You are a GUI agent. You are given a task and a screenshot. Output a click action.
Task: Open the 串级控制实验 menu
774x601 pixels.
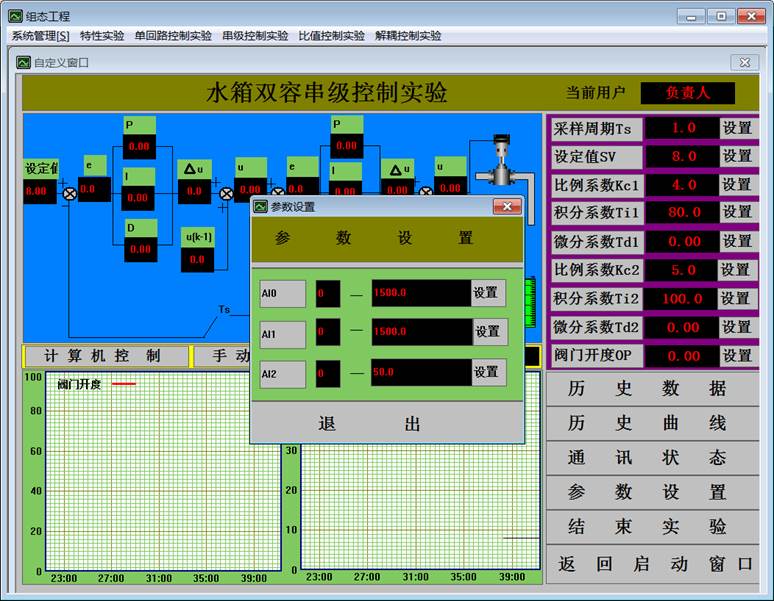(255, 36)
